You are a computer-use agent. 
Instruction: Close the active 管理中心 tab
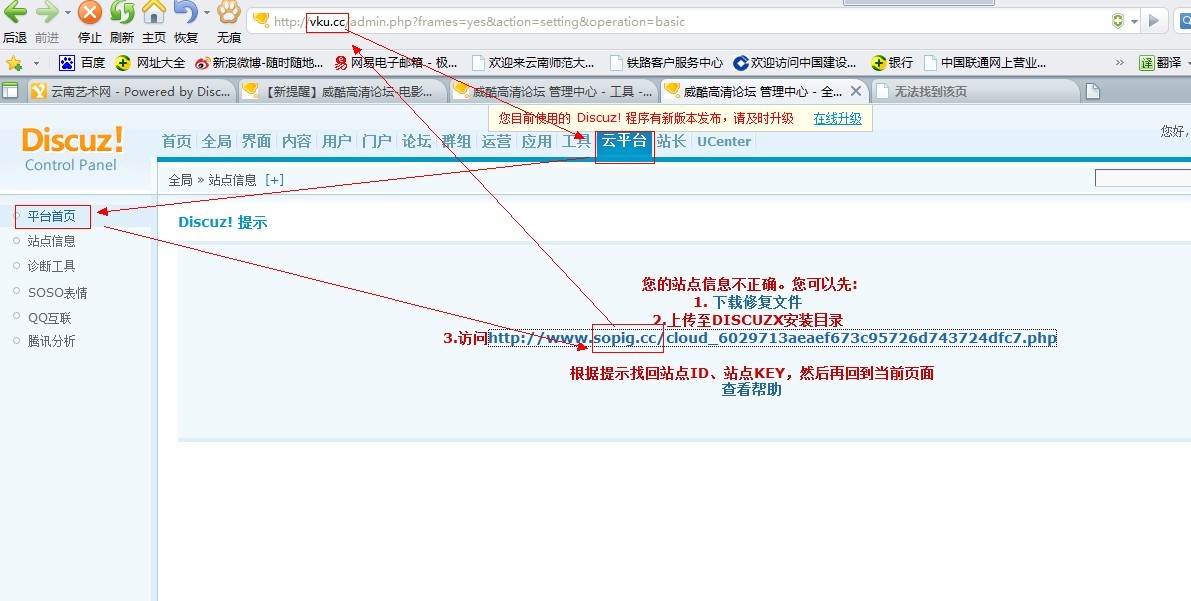(855, 91)
